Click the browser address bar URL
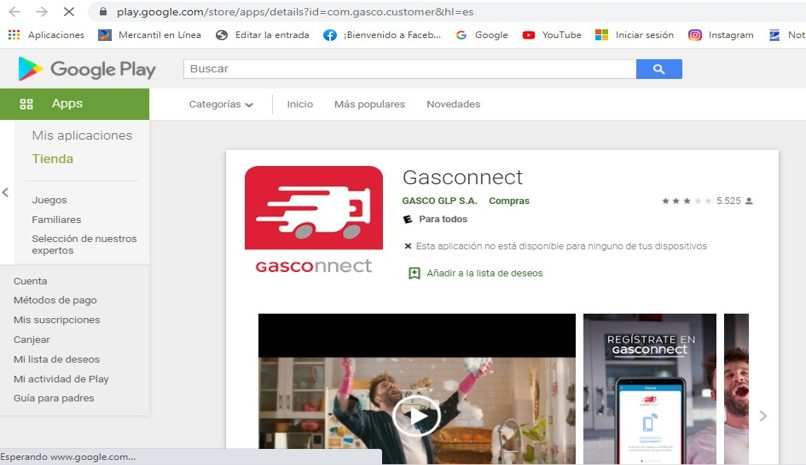The height and width of the screenshot is (465, 806). [295, 11]
